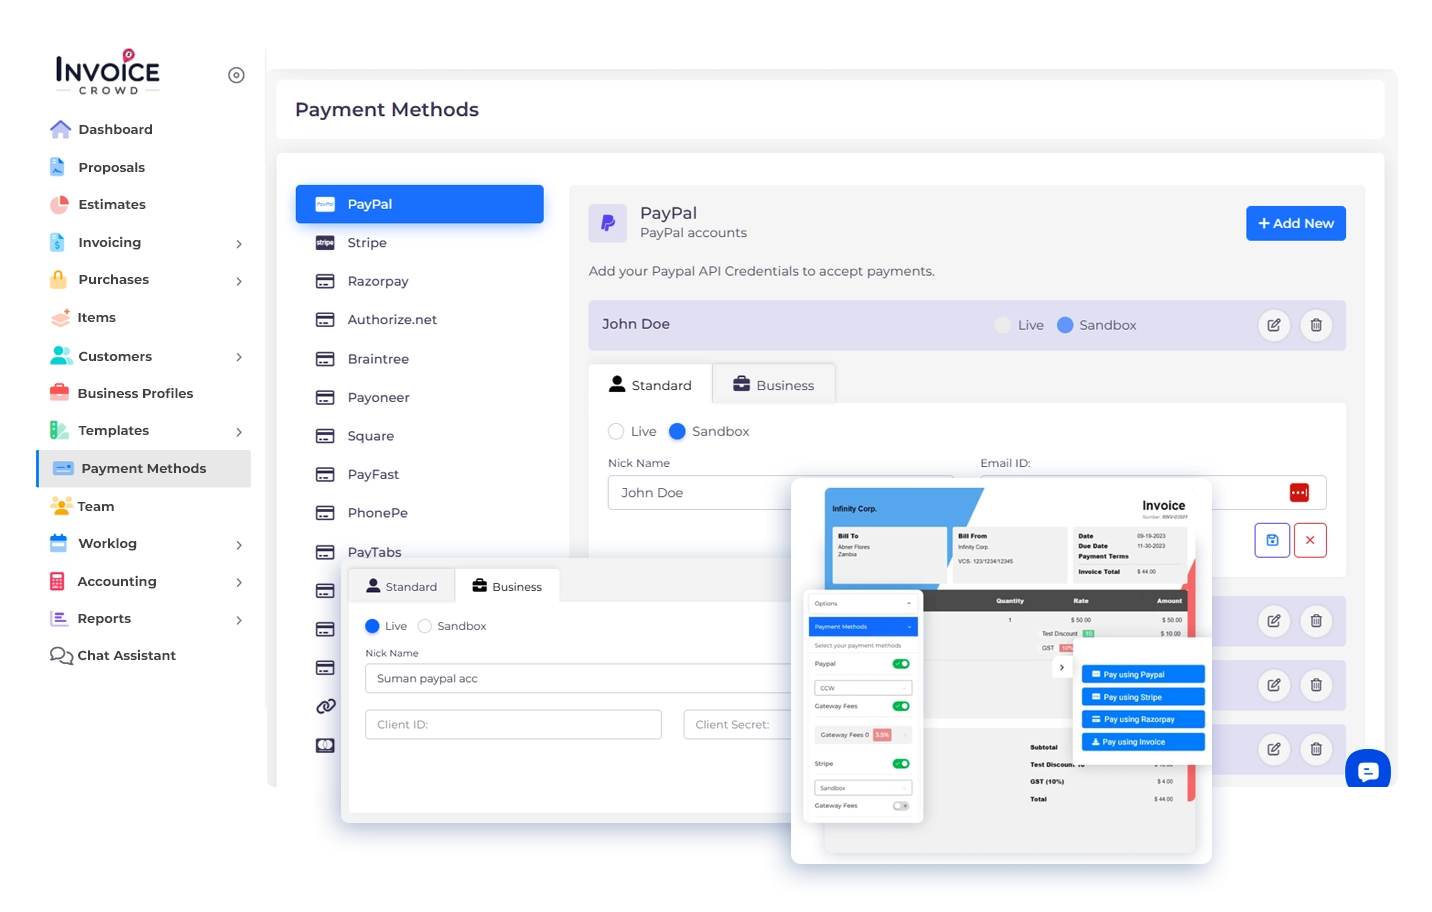Expand the Customers sidebar submenu
Image resolution: width=1432 pixels, height=912 pixels.
pos(239,357)
